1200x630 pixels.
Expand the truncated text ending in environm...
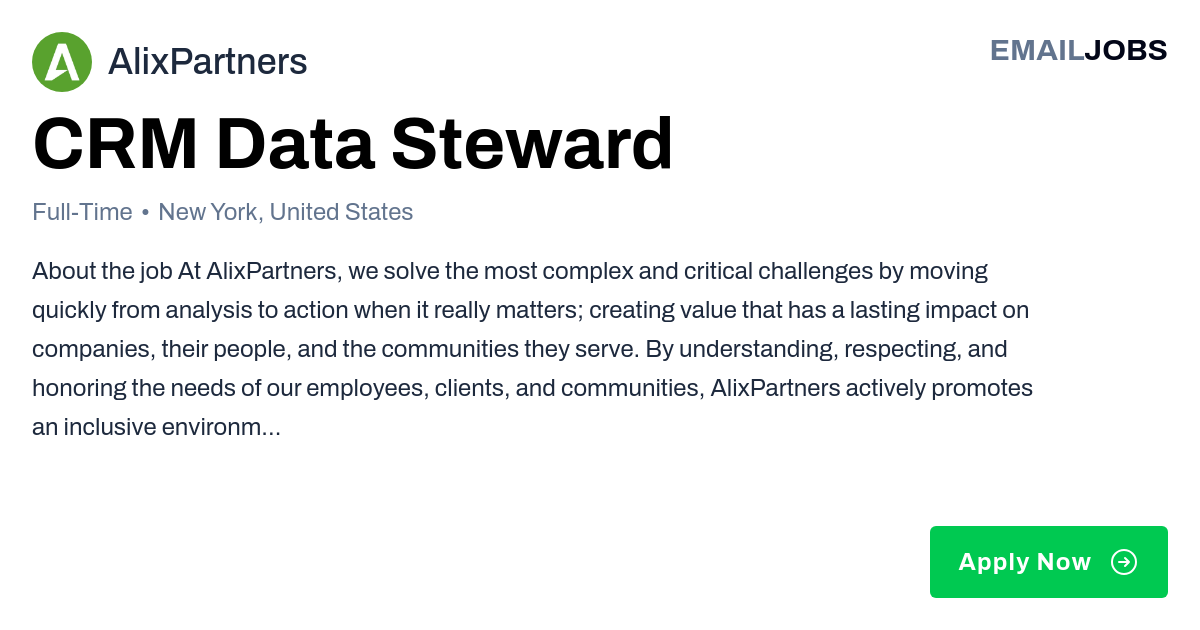point(156,427)
